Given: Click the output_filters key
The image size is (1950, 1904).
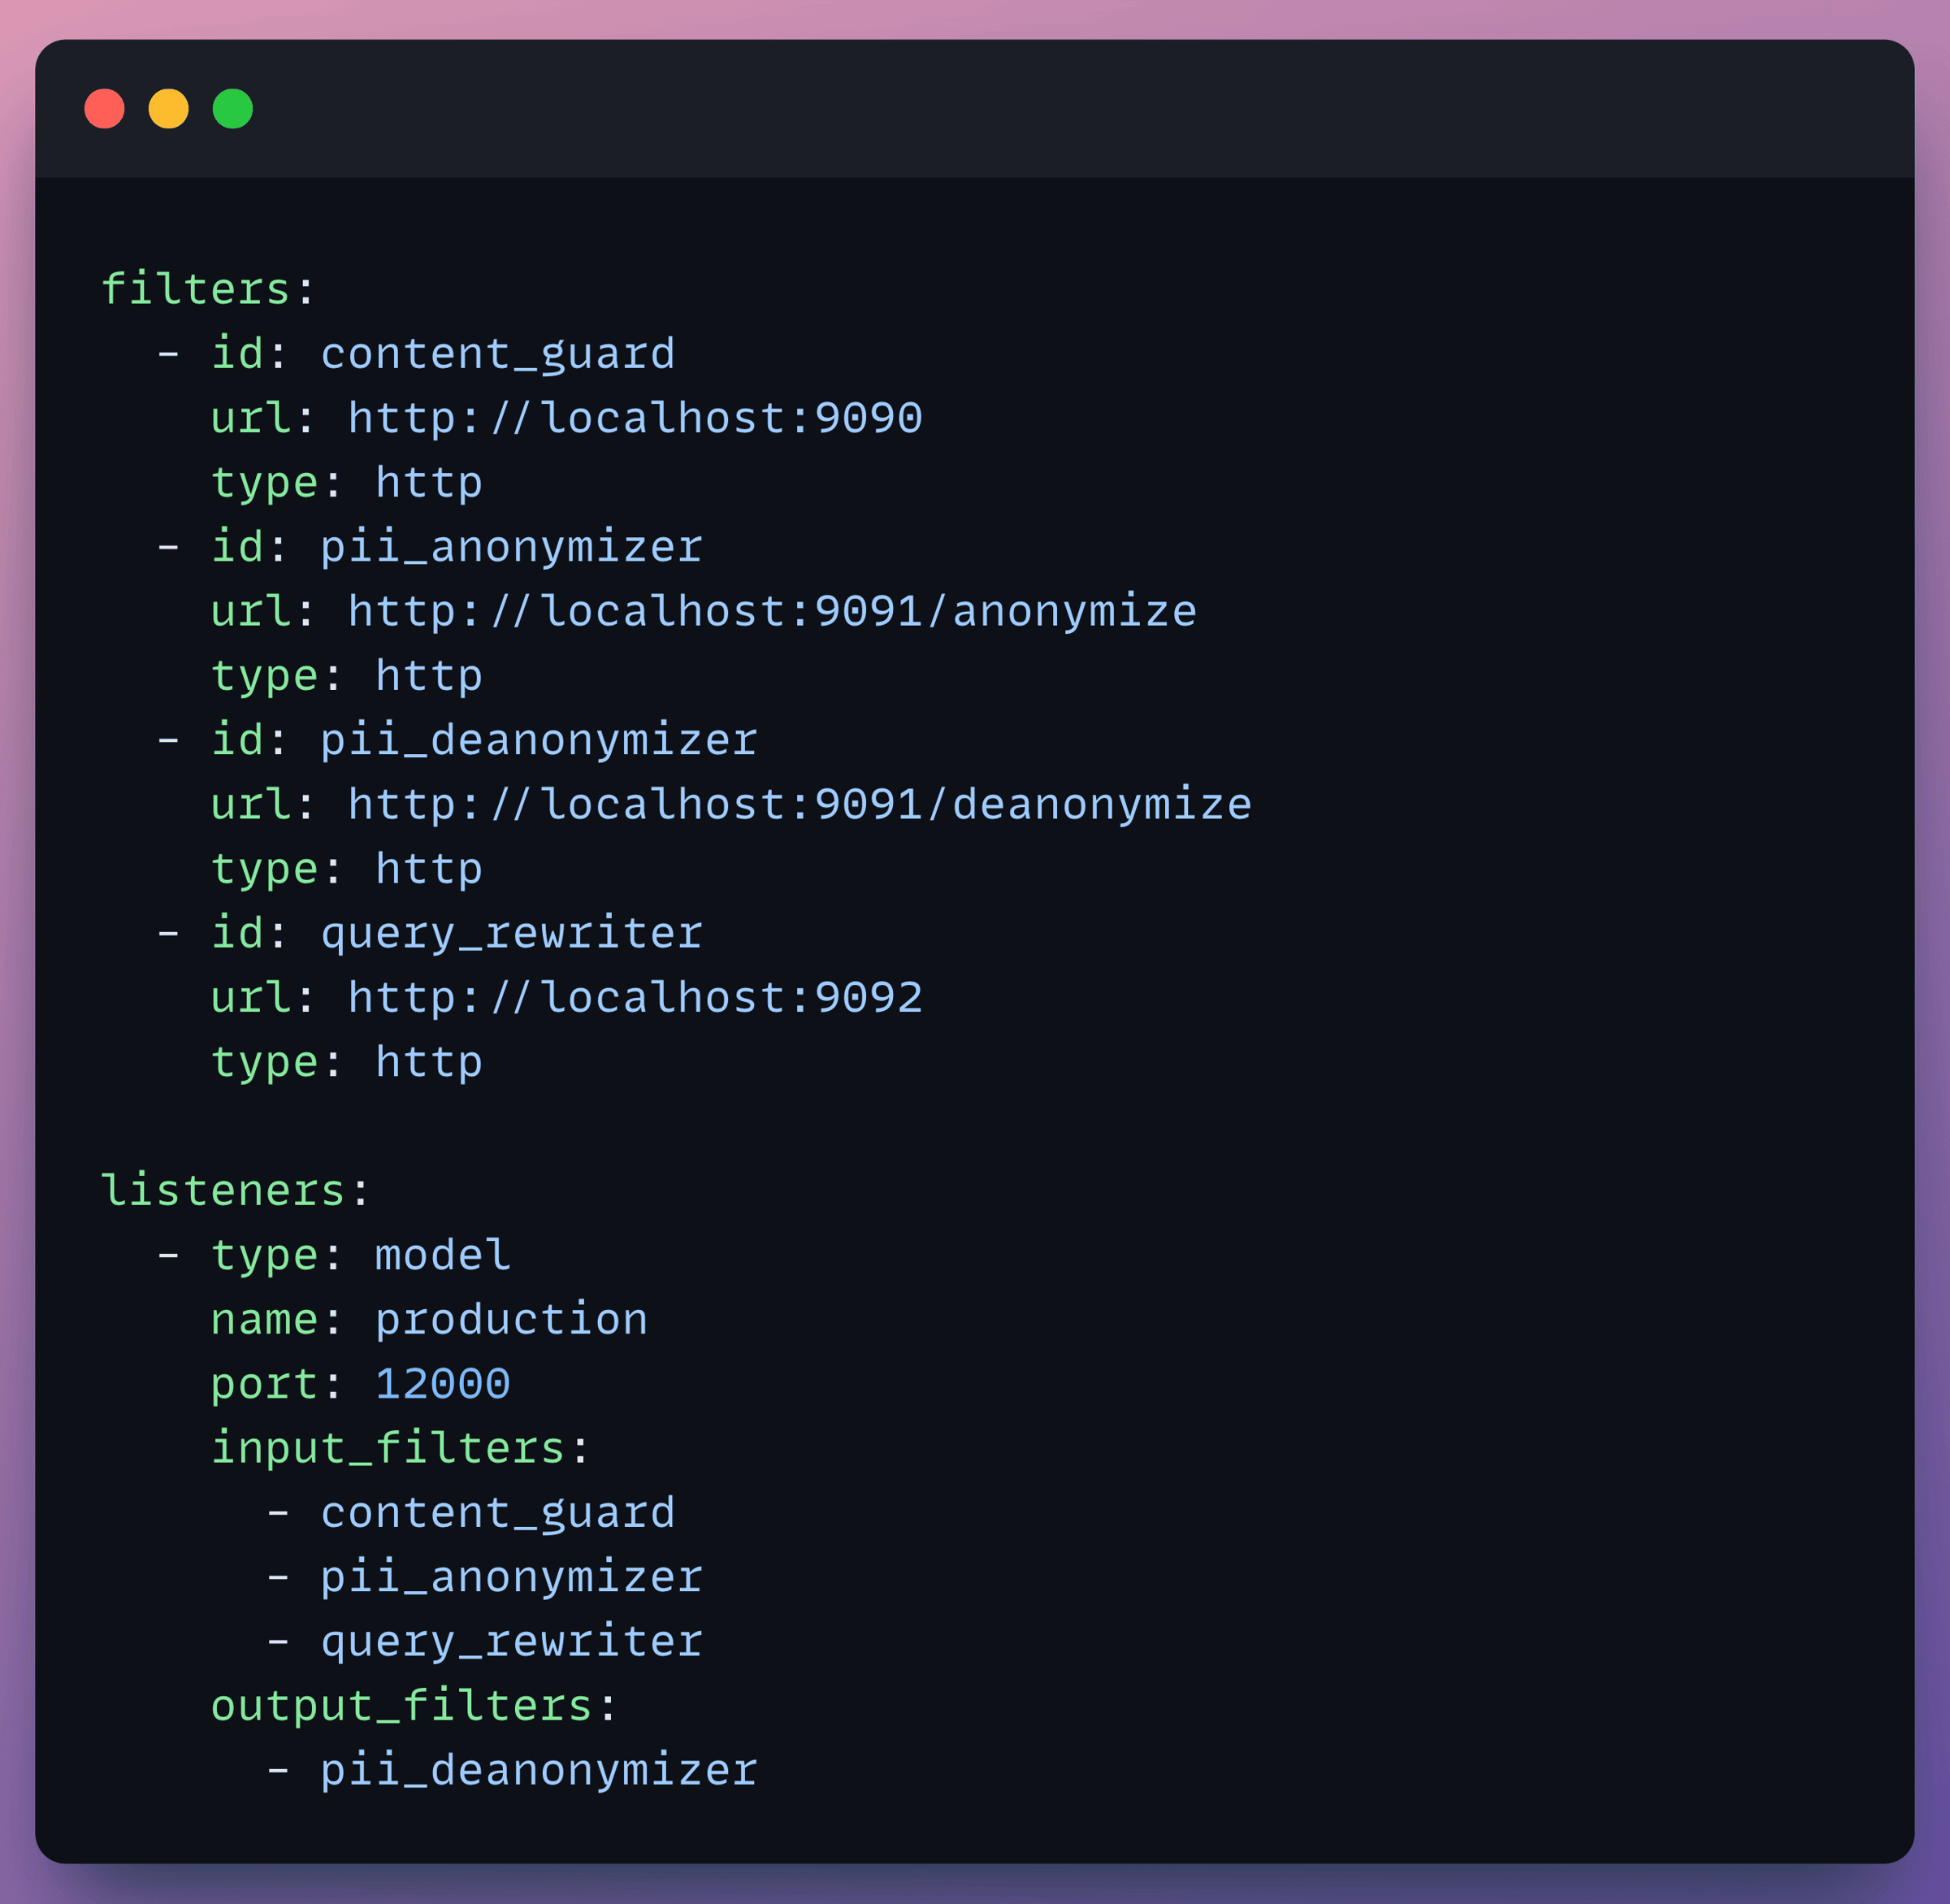Looking at the screenshot, I should [402, 1705].
